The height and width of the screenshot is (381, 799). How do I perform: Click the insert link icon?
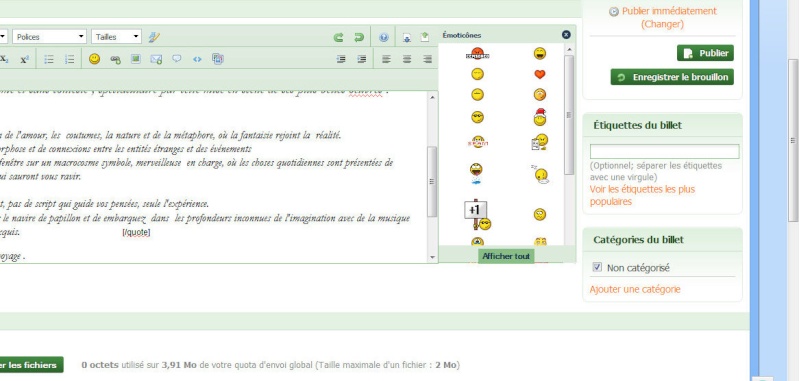[115, 59]
